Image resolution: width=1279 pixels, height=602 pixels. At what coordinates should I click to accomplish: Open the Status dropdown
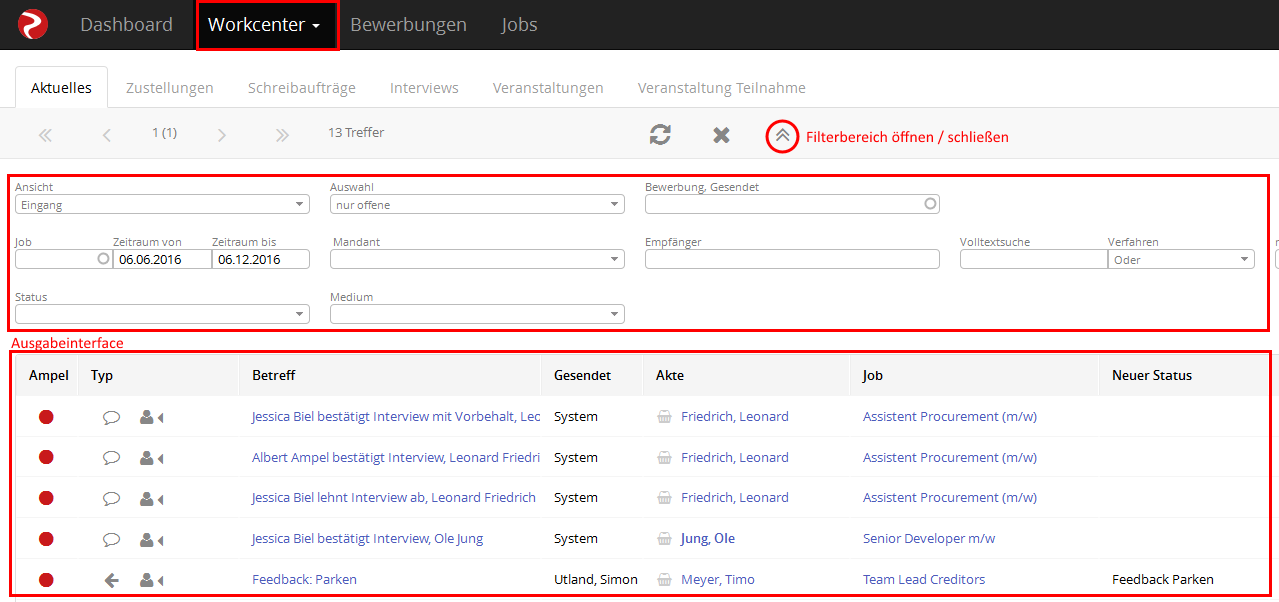(x=162, y=314)
